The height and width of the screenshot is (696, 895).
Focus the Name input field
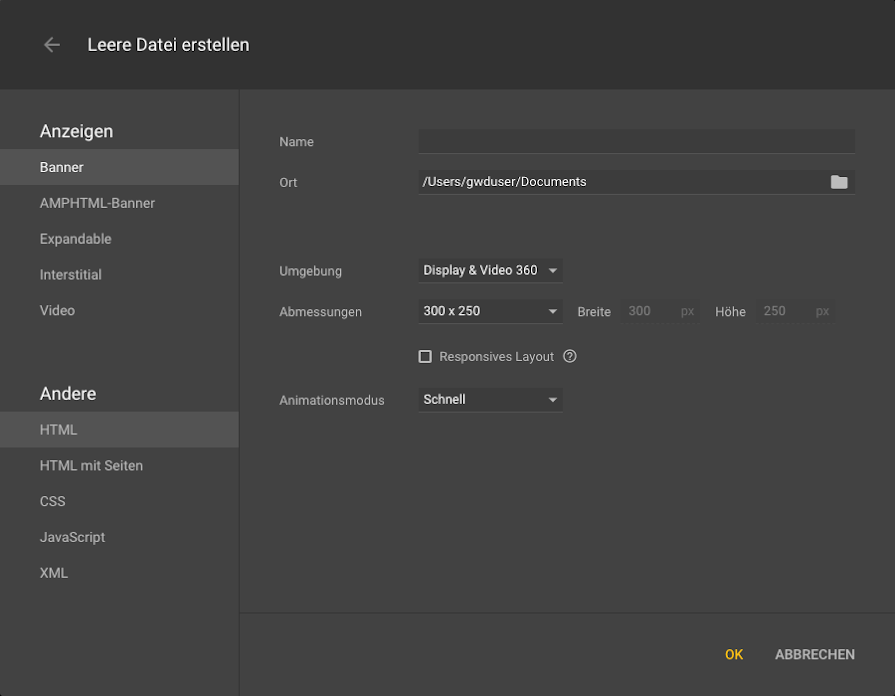tap(636, 141)
